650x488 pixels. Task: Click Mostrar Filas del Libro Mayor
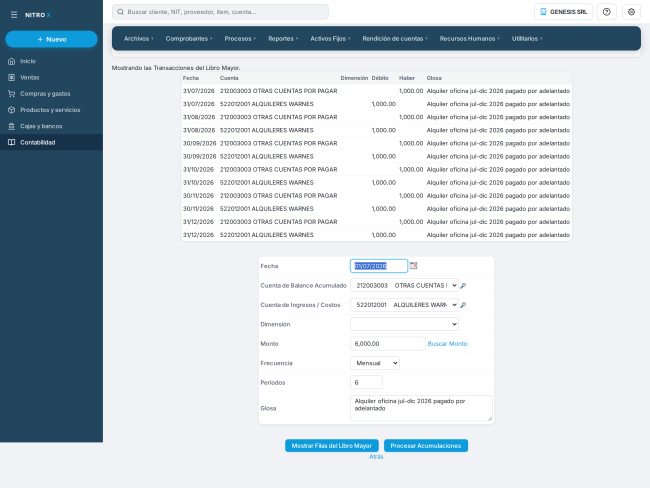click(x=332, y=446)
